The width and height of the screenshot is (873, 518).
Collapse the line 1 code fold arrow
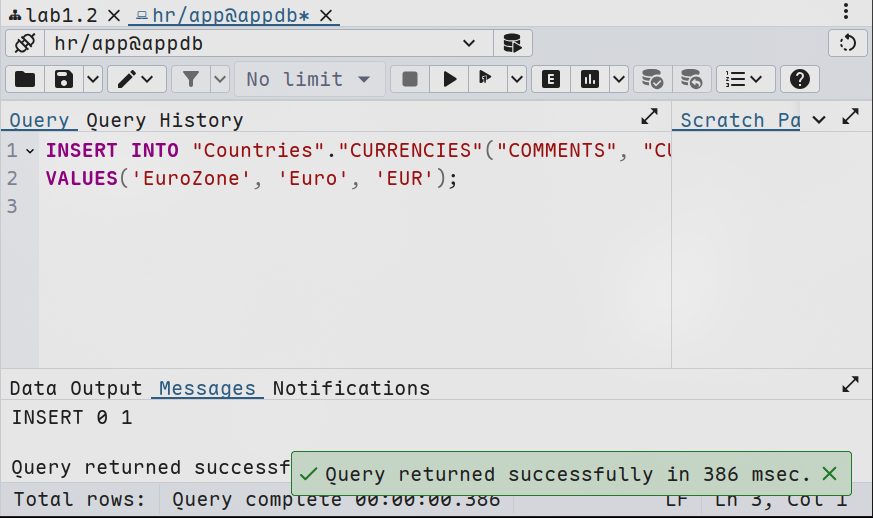[30, 151]
